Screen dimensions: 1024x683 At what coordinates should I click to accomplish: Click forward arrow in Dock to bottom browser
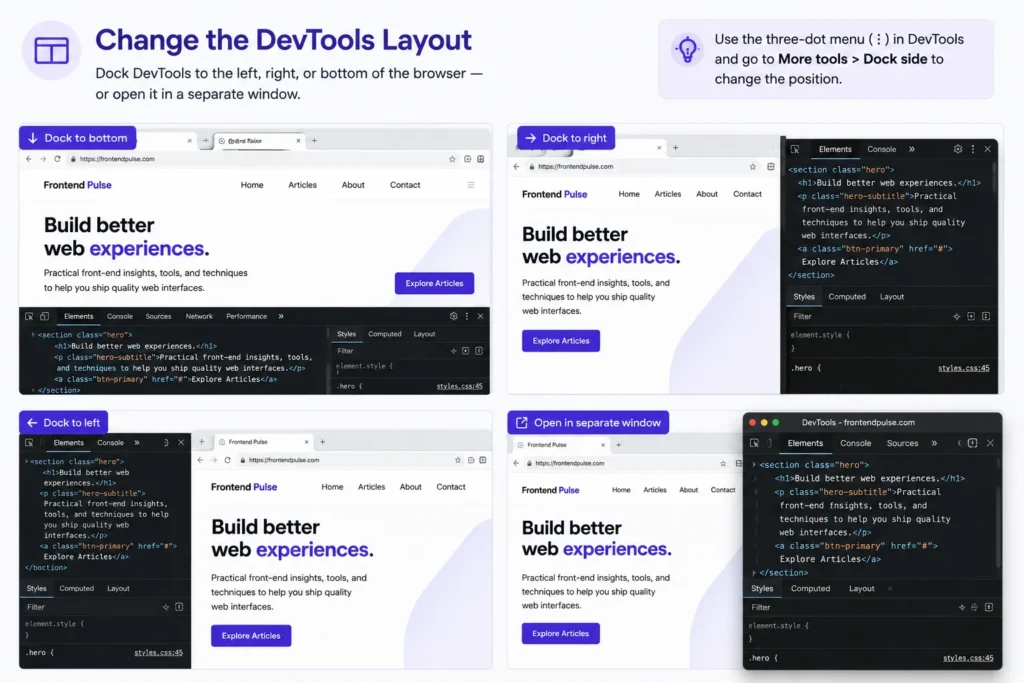[42, 159]
